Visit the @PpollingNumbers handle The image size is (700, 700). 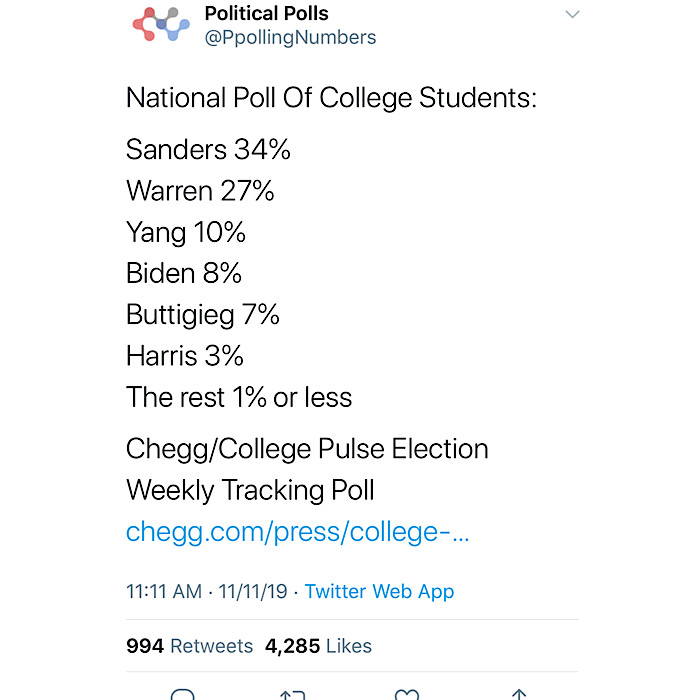pyautogui.click(x=290, y=38)
